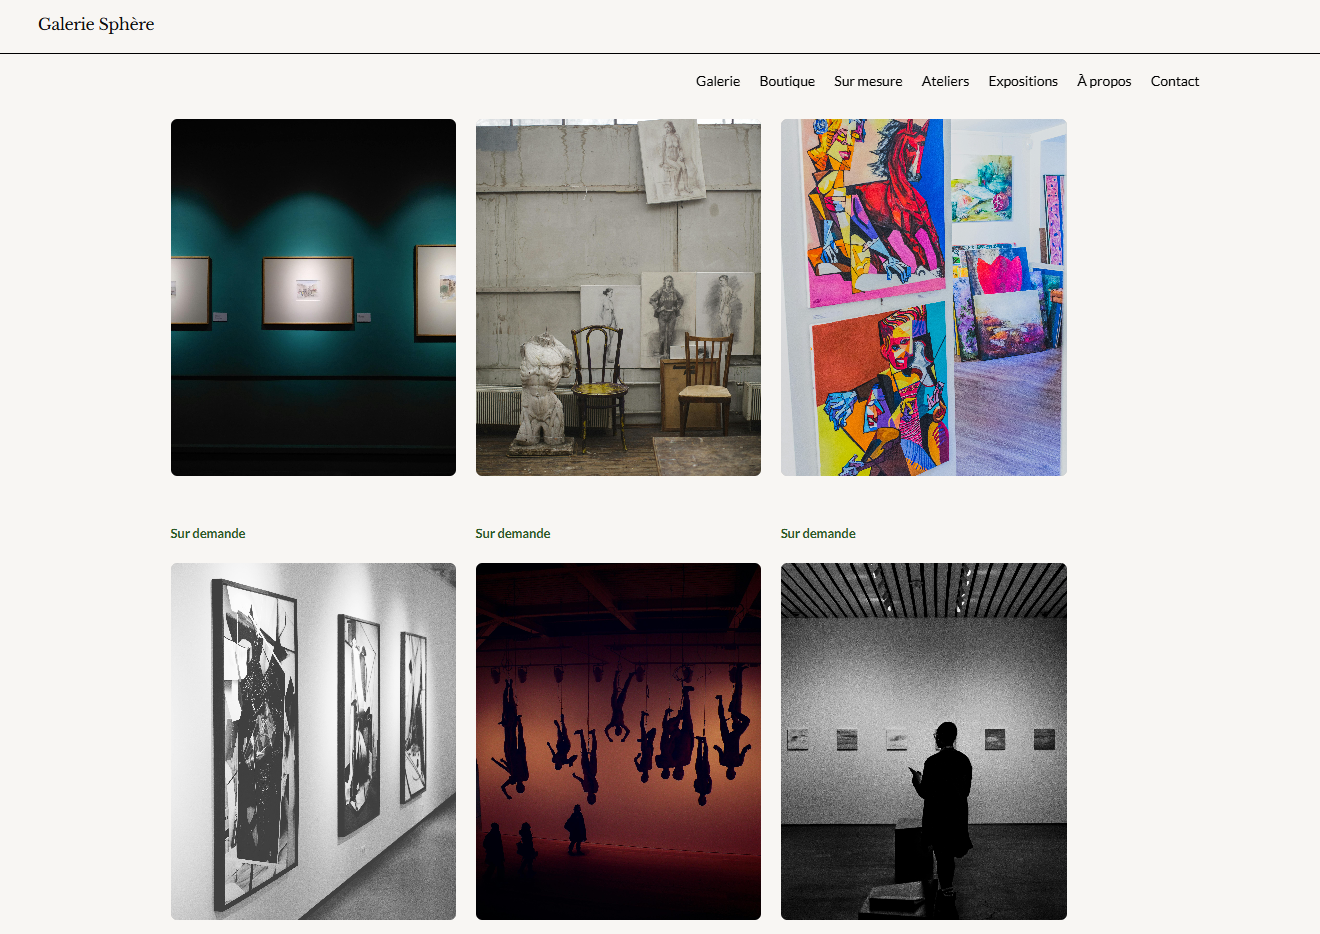Open the black-and-white abstract frames photo

[313, 741]
